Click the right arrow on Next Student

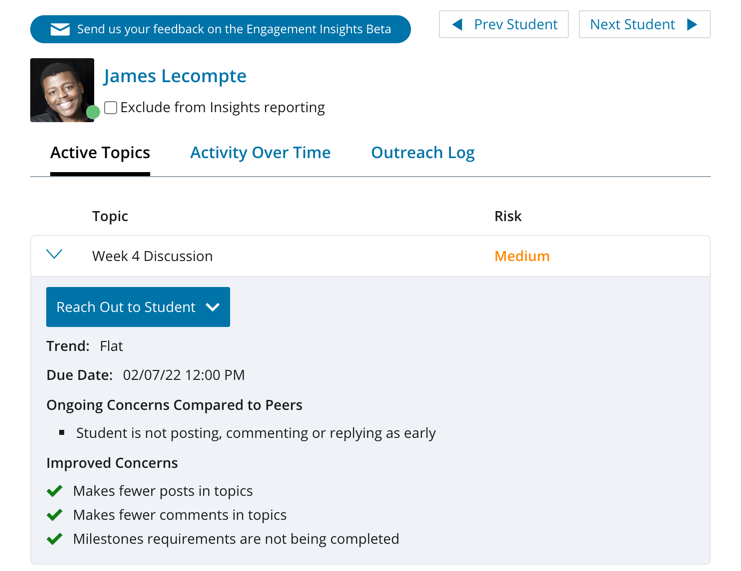(692, 25)
